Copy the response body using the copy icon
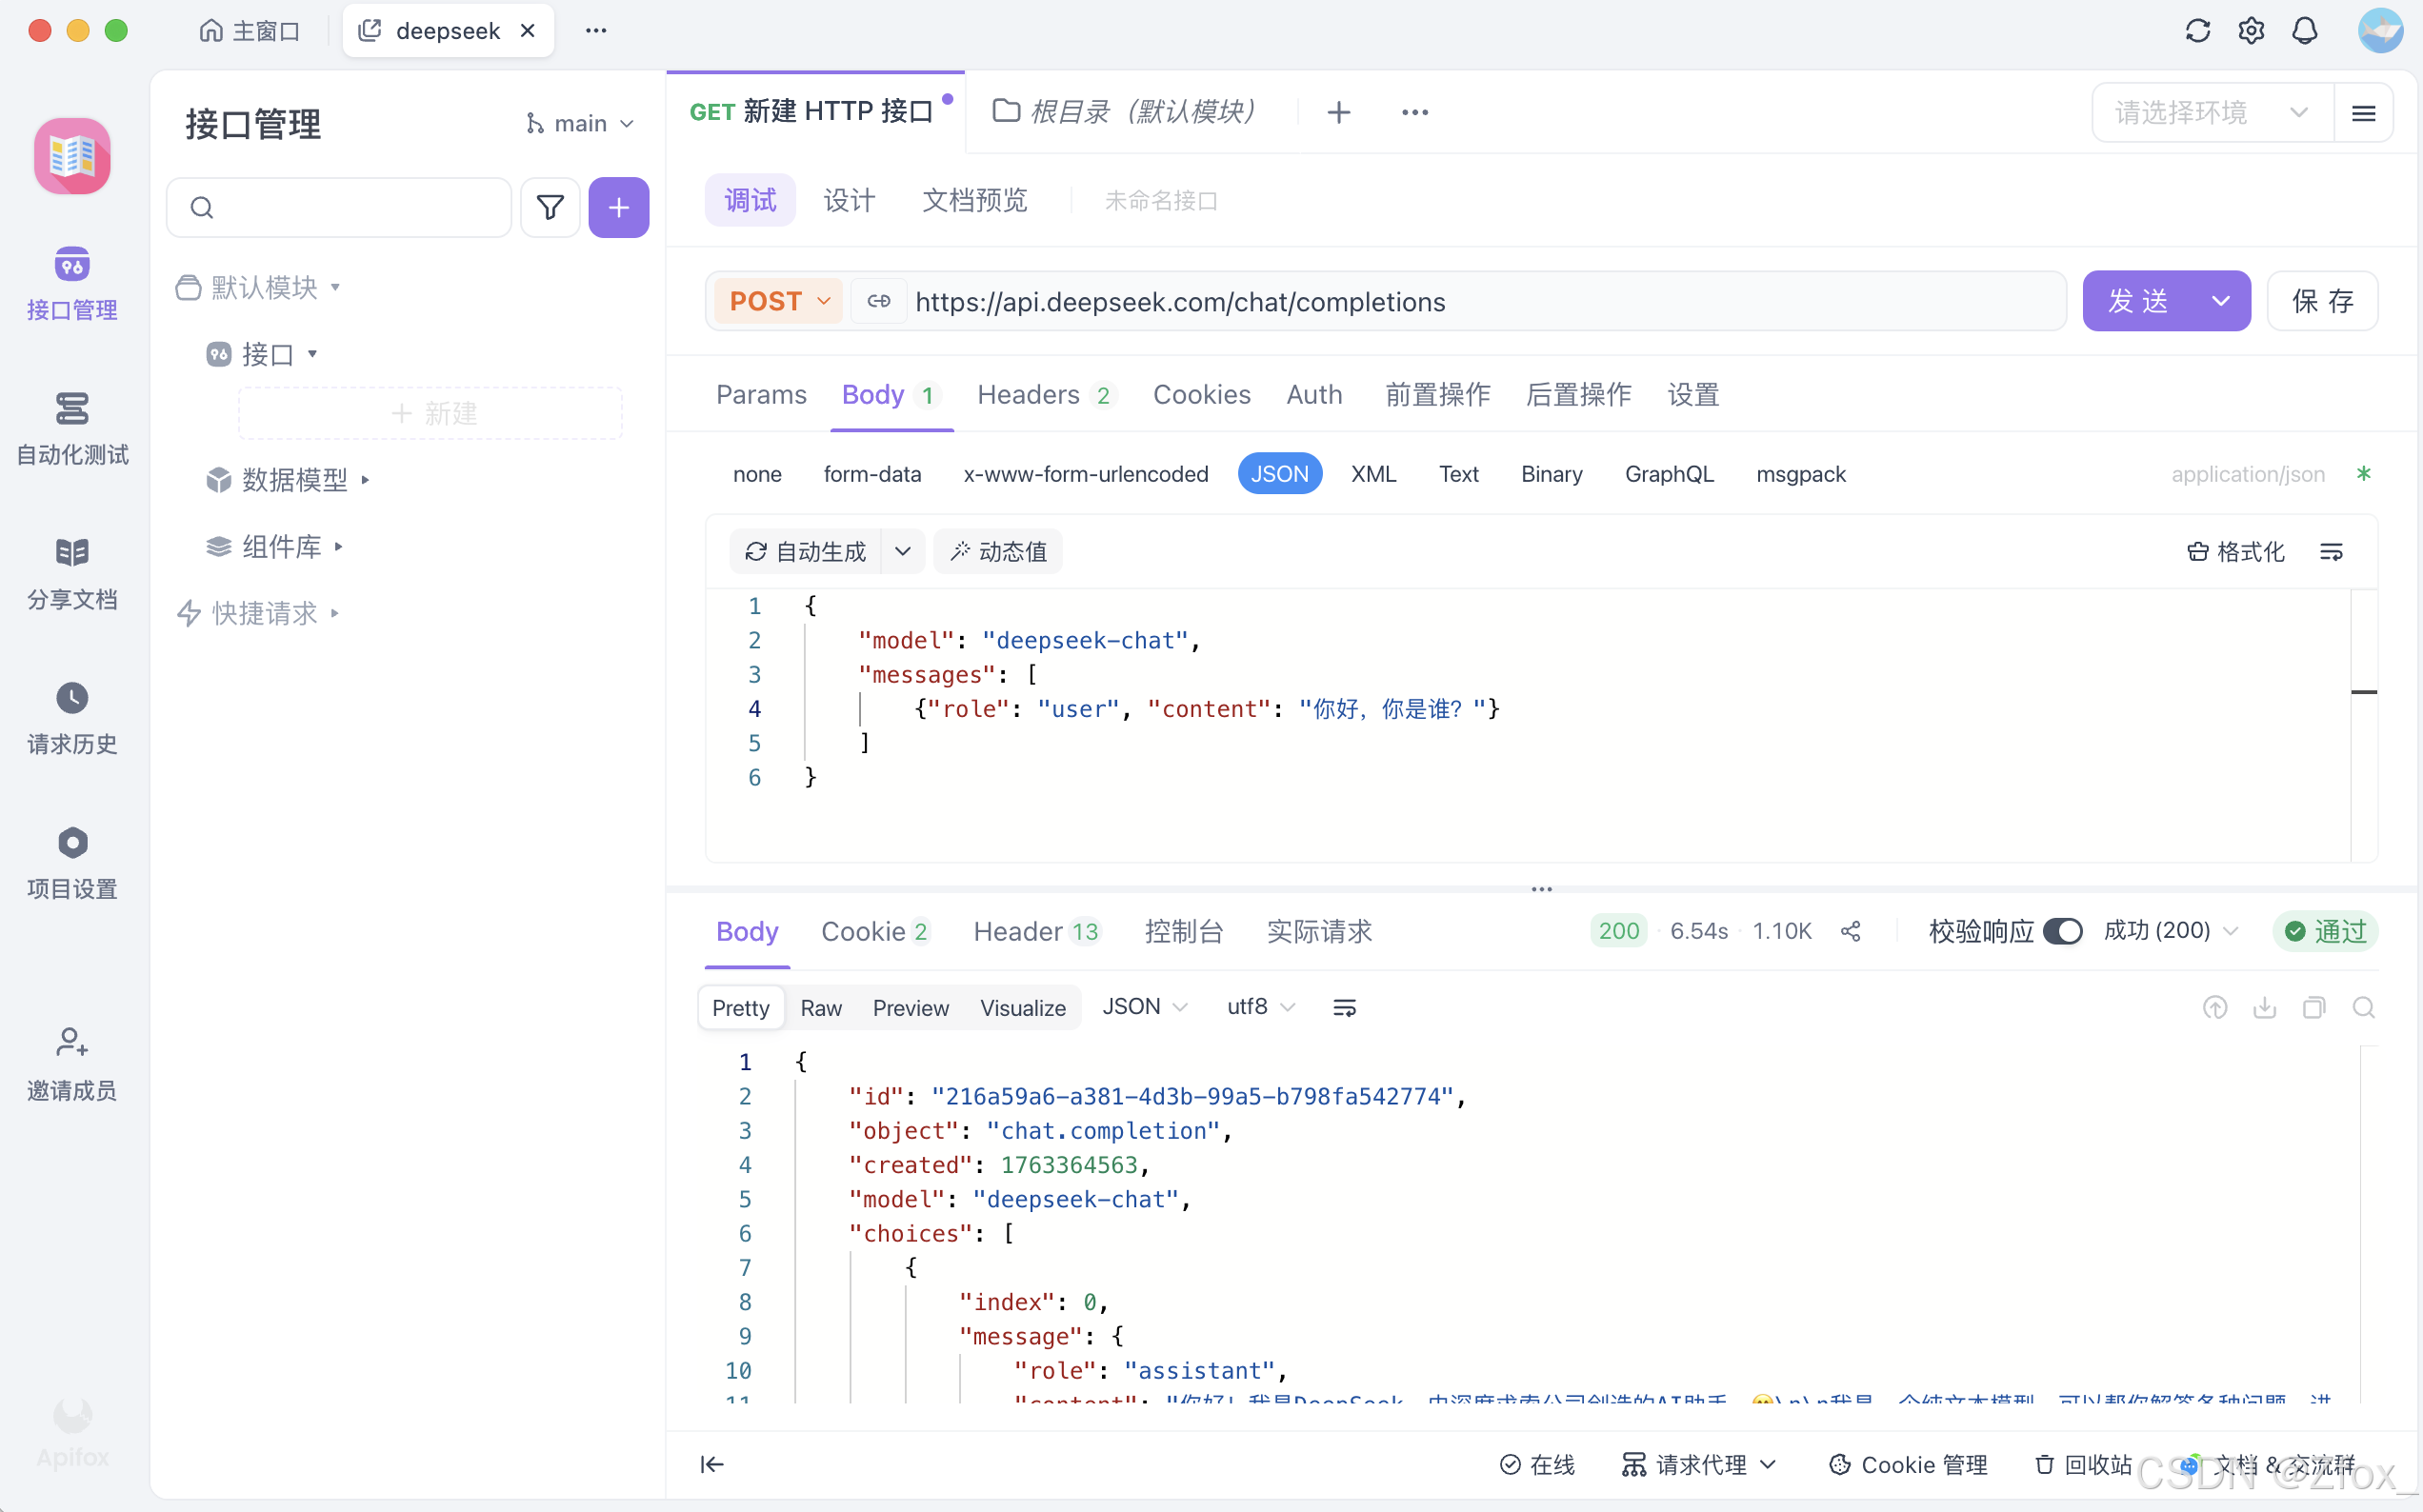Screen dimensions: 2423x1512 coord(2313,1008)
